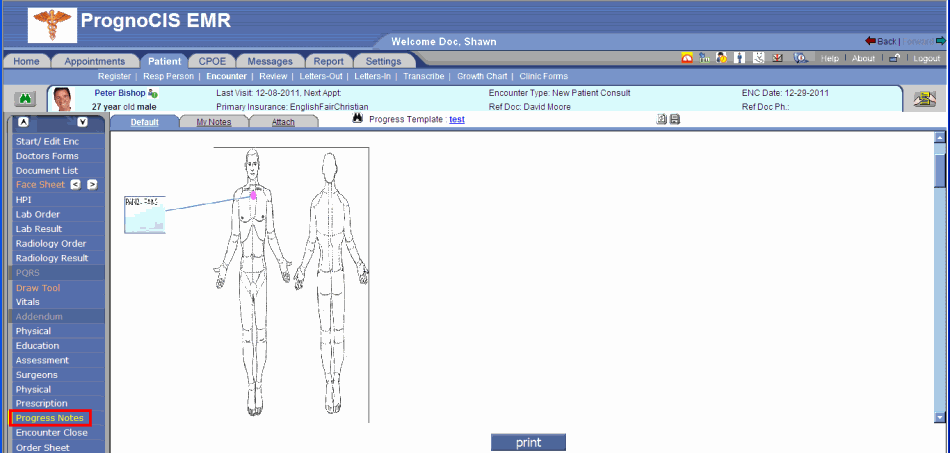Open the Growth Chart submenu item

(482, 76)
